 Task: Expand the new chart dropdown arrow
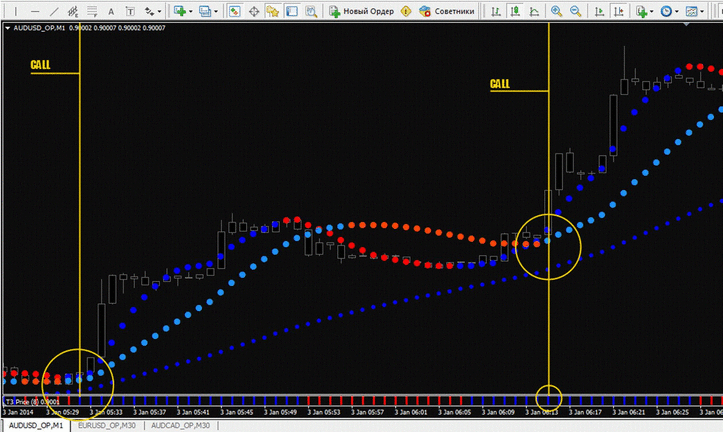190,12
